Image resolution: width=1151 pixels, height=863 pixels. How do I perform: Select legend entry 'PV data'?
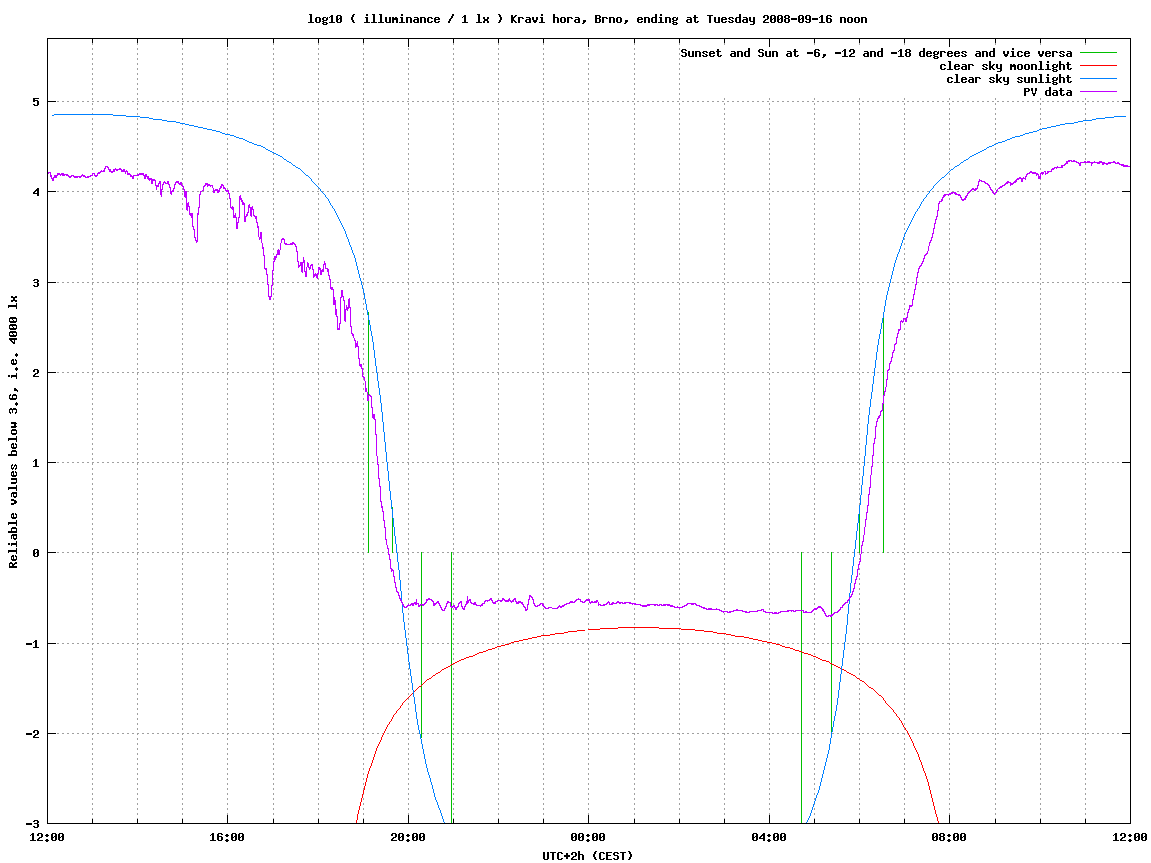pyautogui.click(x=1047, y=92)
